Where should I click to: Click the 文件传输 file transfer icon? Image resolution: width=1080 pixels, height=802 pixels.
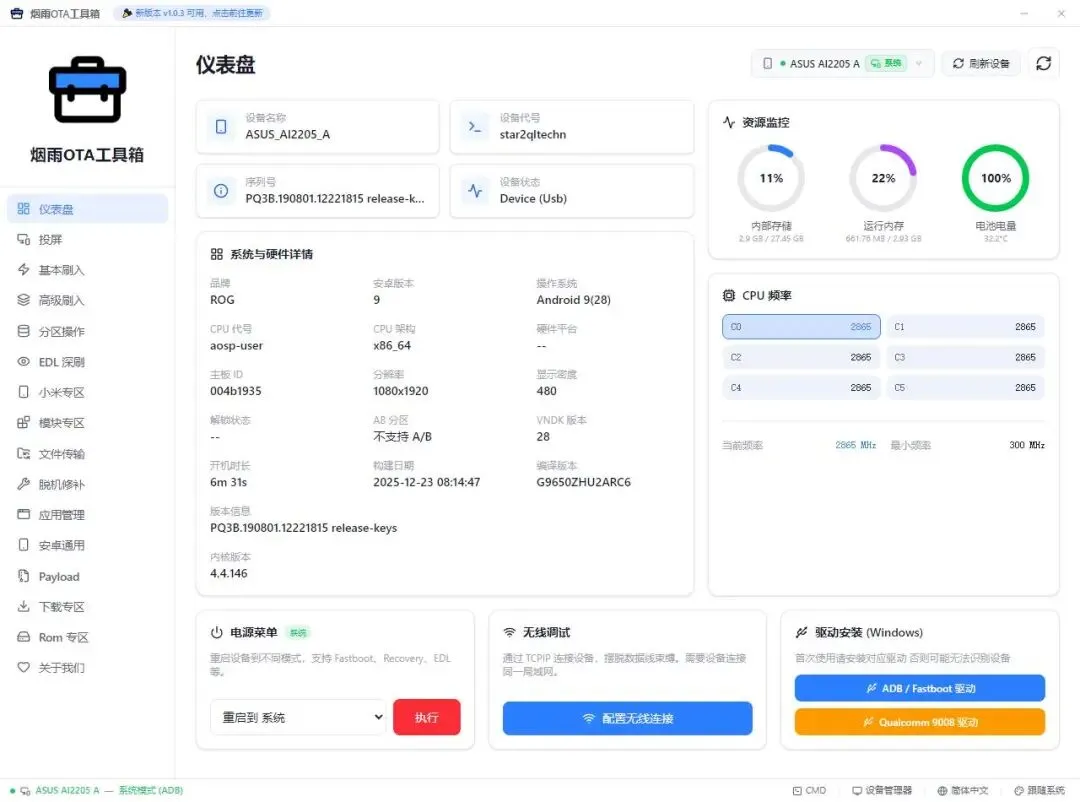(23, 453)
